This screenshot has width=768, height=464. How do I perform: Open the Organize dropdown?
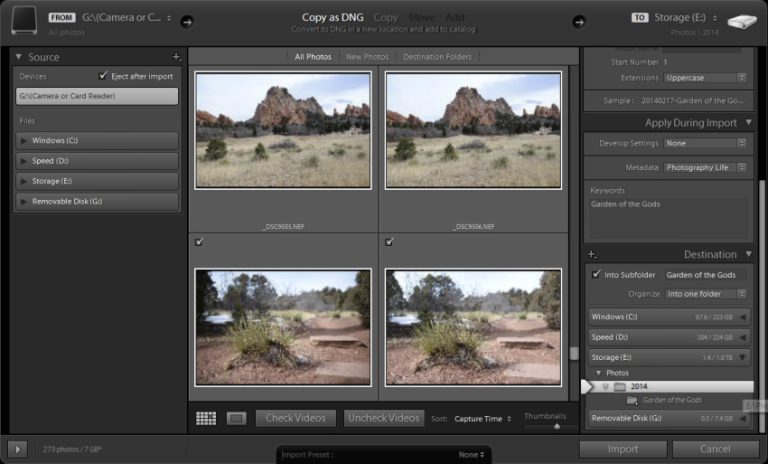click(x=705, y=293)
